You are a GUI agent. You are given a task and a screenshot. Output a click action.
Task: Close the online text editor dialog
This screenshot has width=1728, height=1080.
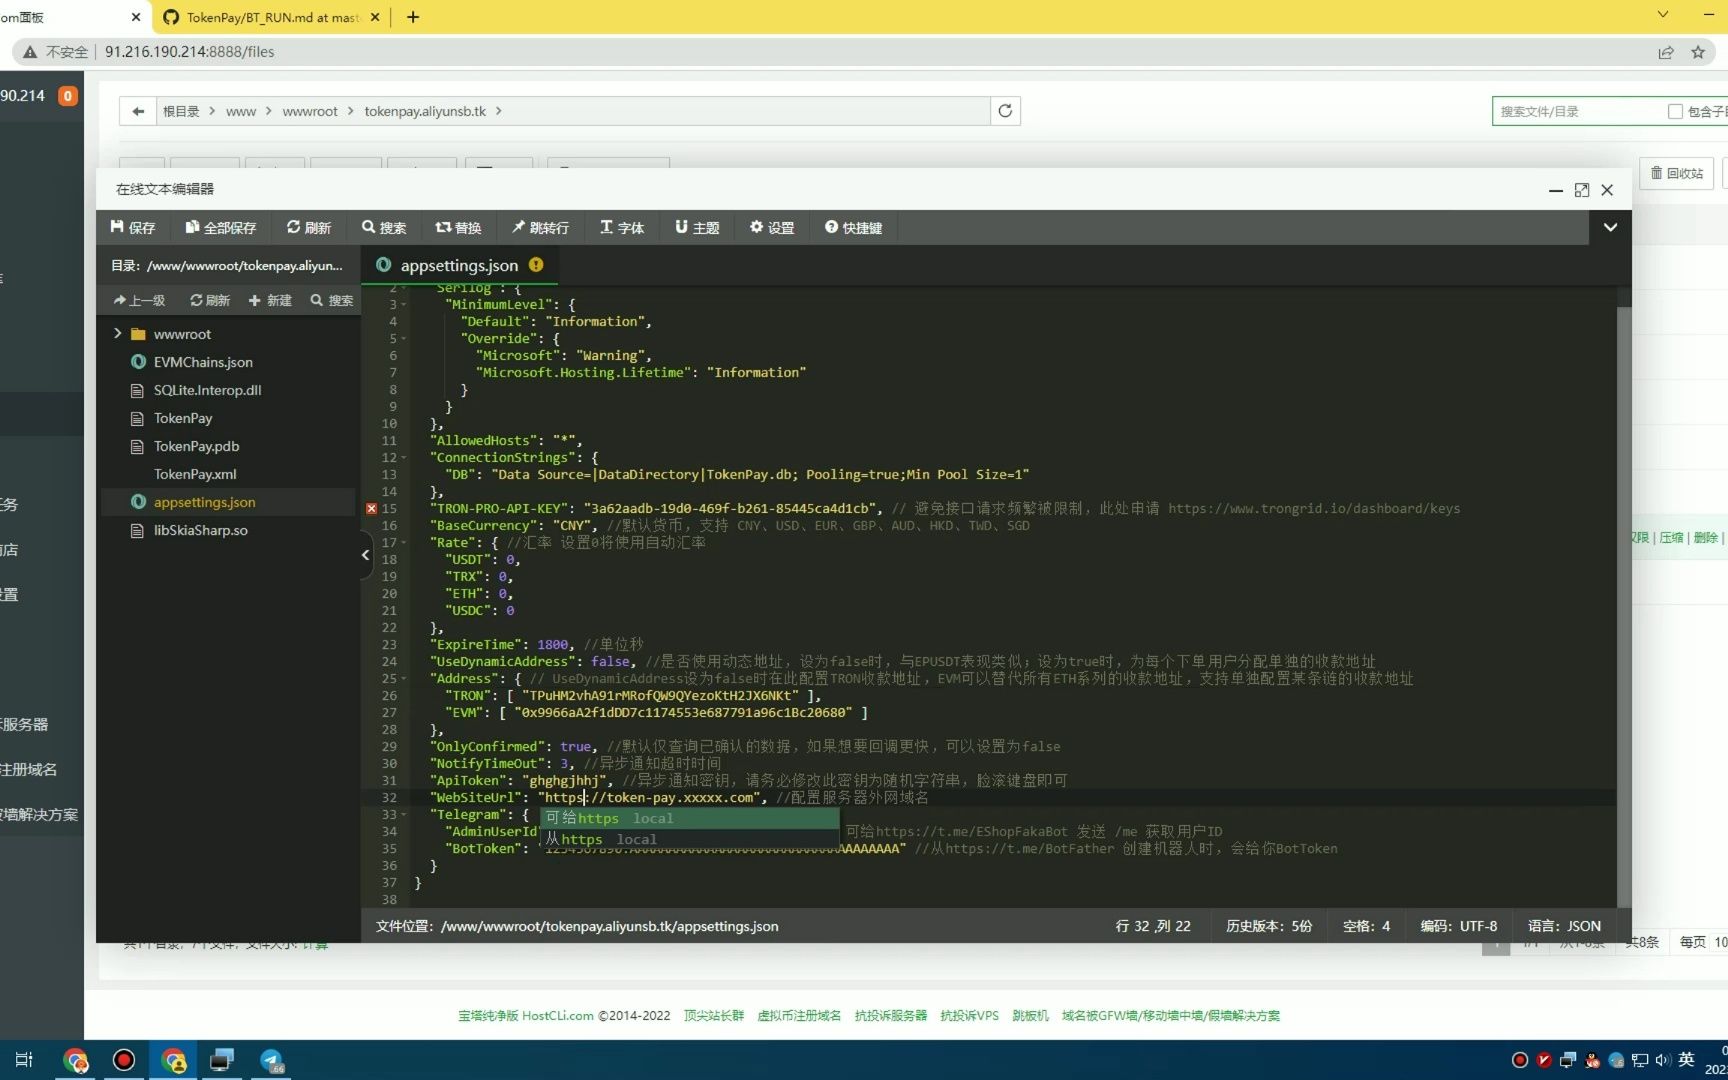1607,190
